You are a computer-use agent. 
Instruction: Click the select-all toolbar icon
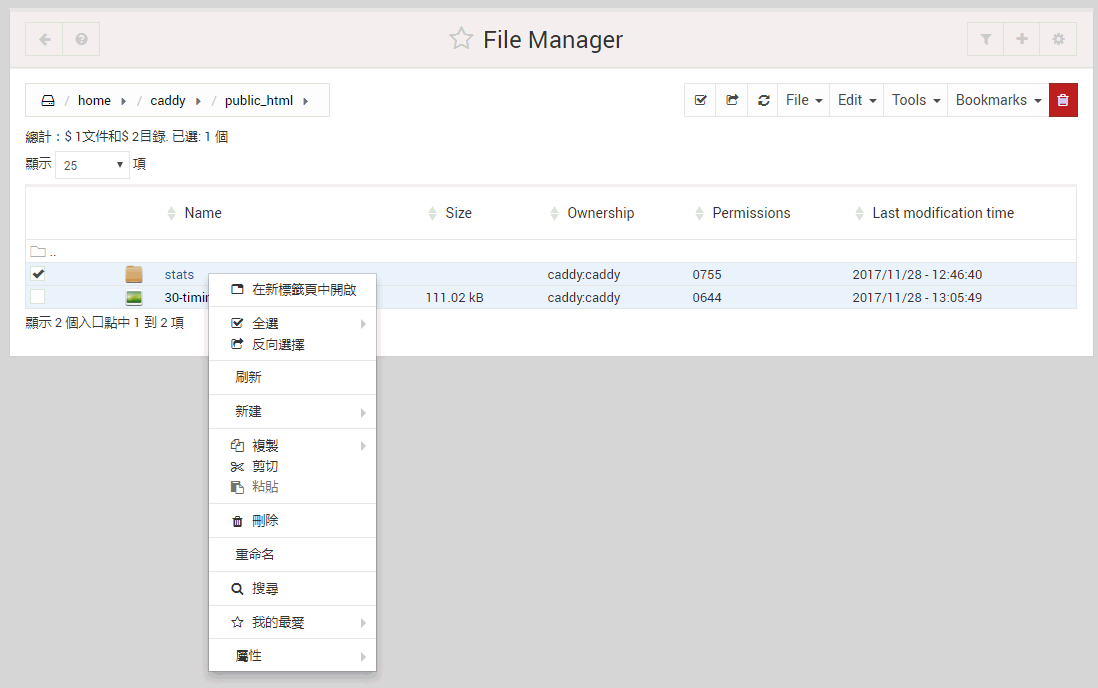[700, 100]
